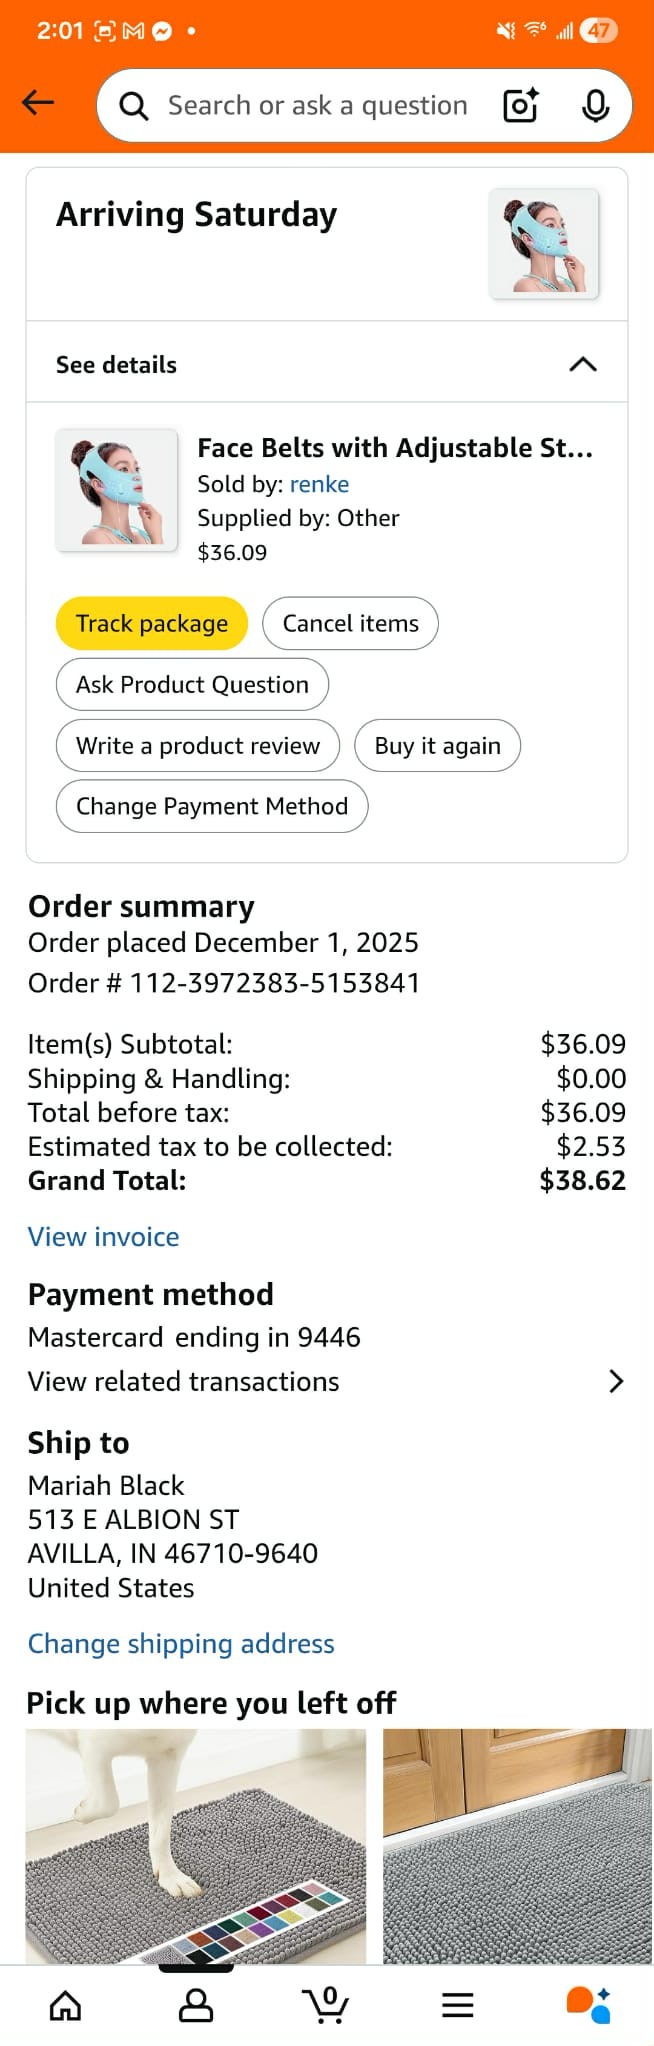Image resolution: width=654 pixels, height=2046 pixels.
Task: Choose Write a product review
Action: (198, 746)
